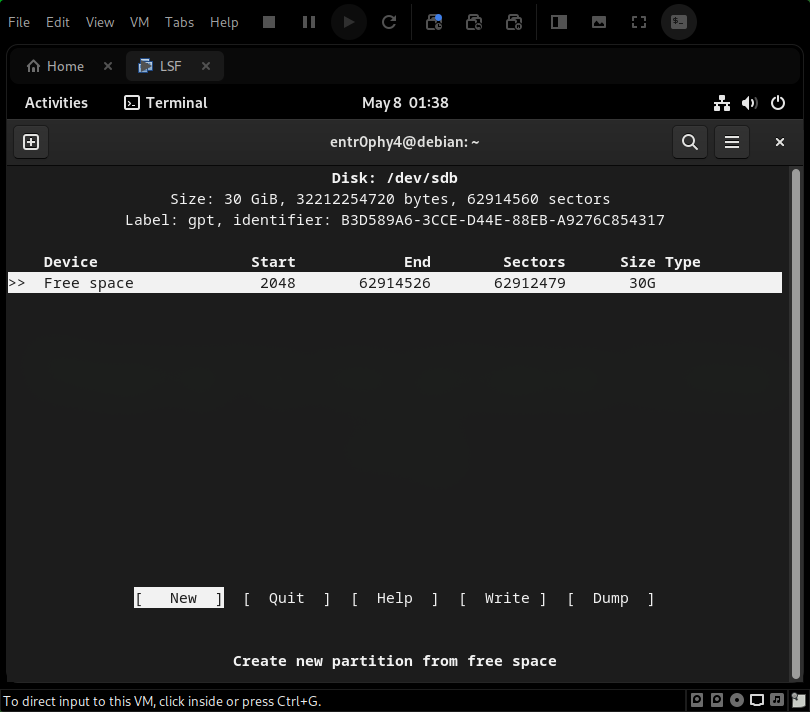Open a new terminal tab with the plus icon
The width and height of the screenshot is (810, 712).
point(30,142)
